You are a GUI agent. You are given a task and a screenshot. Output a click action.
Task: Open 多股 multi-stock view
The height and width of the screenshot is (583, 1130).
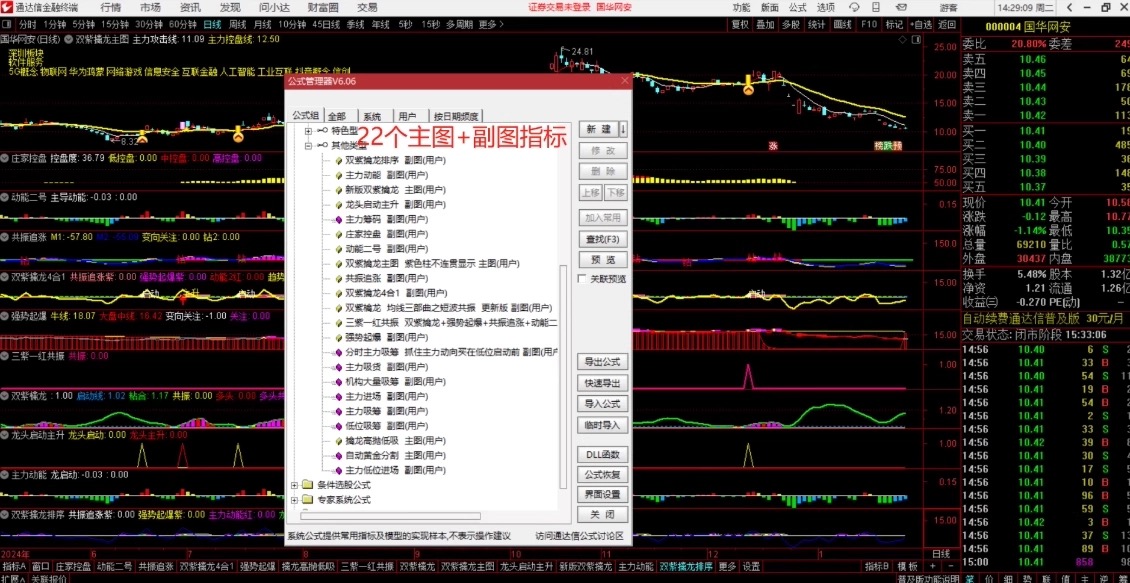(x=791, y=24)
